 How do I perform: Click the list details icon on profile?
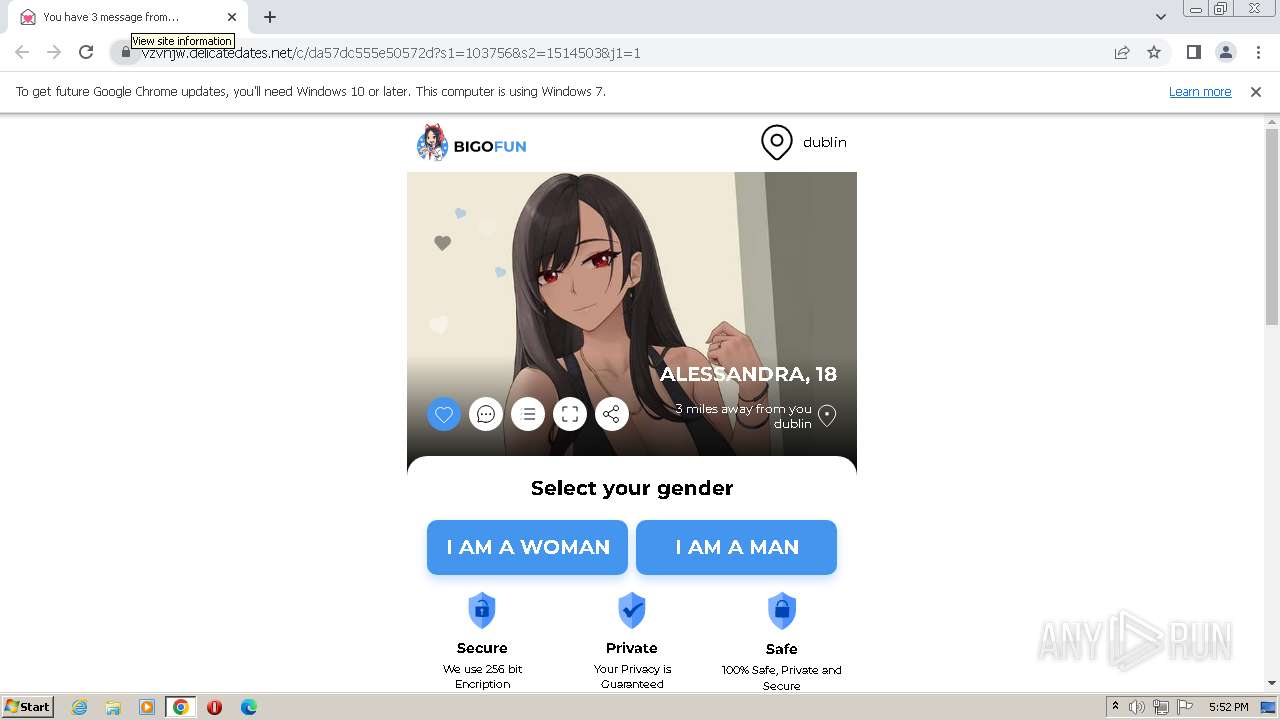click(528, 414)
